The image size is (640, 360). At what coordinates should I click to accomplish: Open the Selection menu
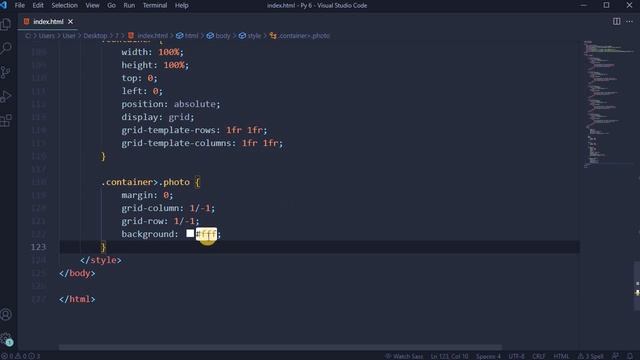tap(64, 5)
